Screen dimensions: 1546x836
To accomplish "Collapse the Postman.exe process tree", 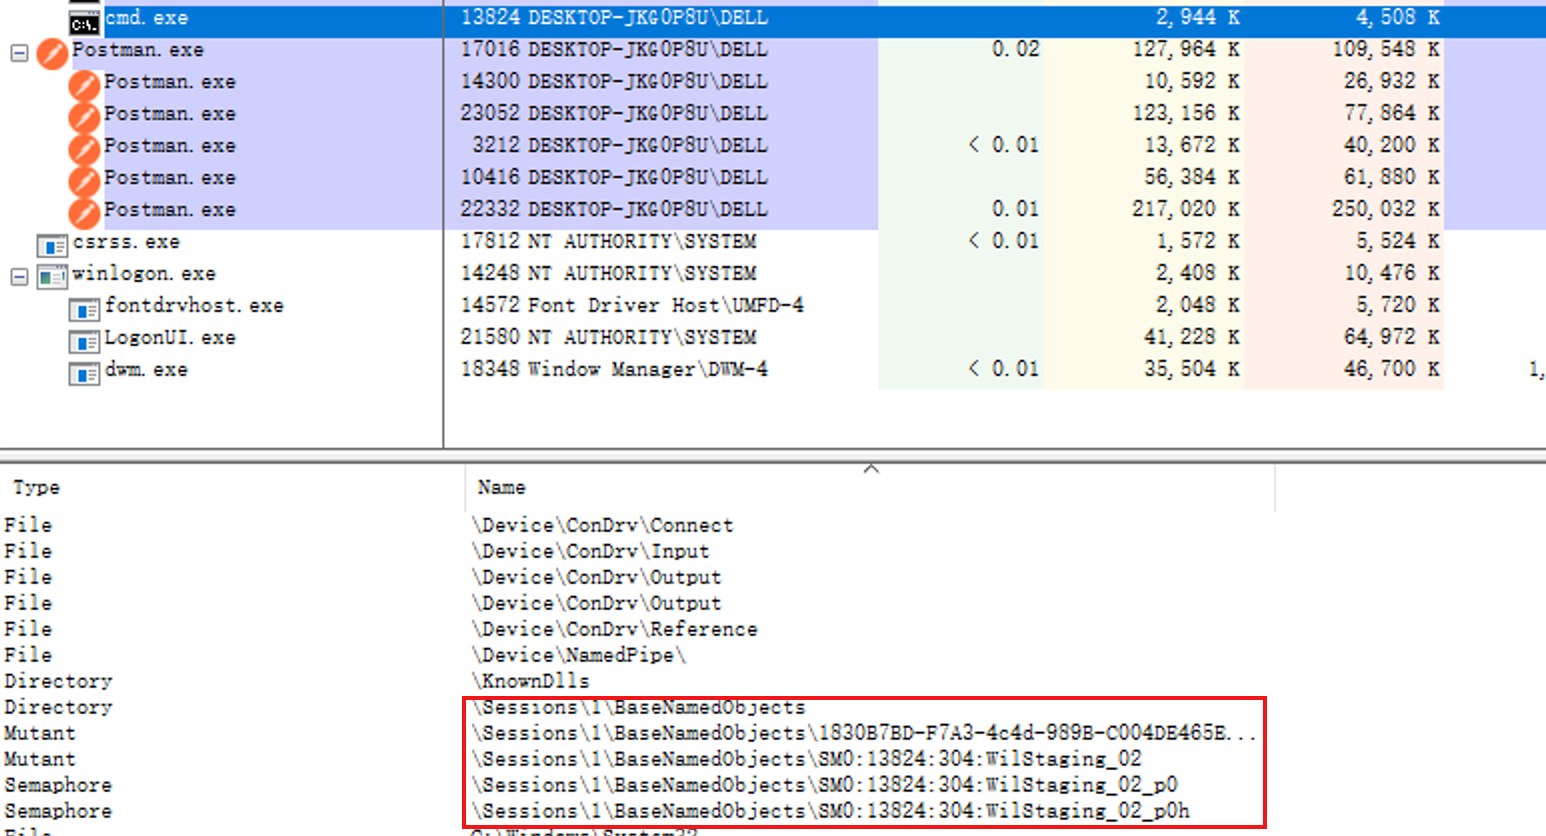I will click(19, 53).
